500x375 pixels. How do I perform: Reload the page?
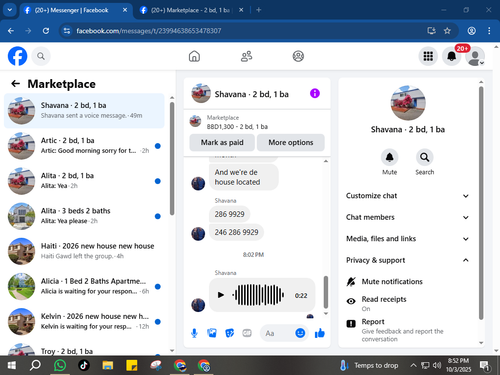click(46, 31)
